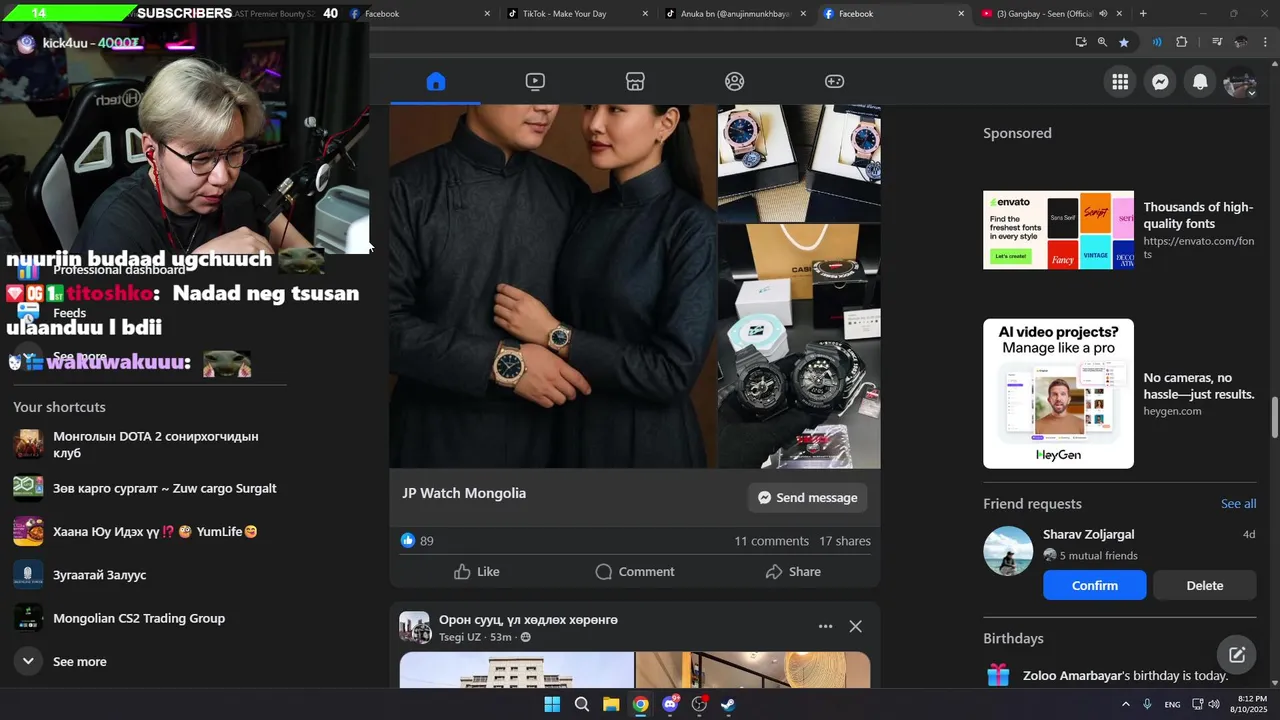View the 89 like reactions

(x=417, y=541)
